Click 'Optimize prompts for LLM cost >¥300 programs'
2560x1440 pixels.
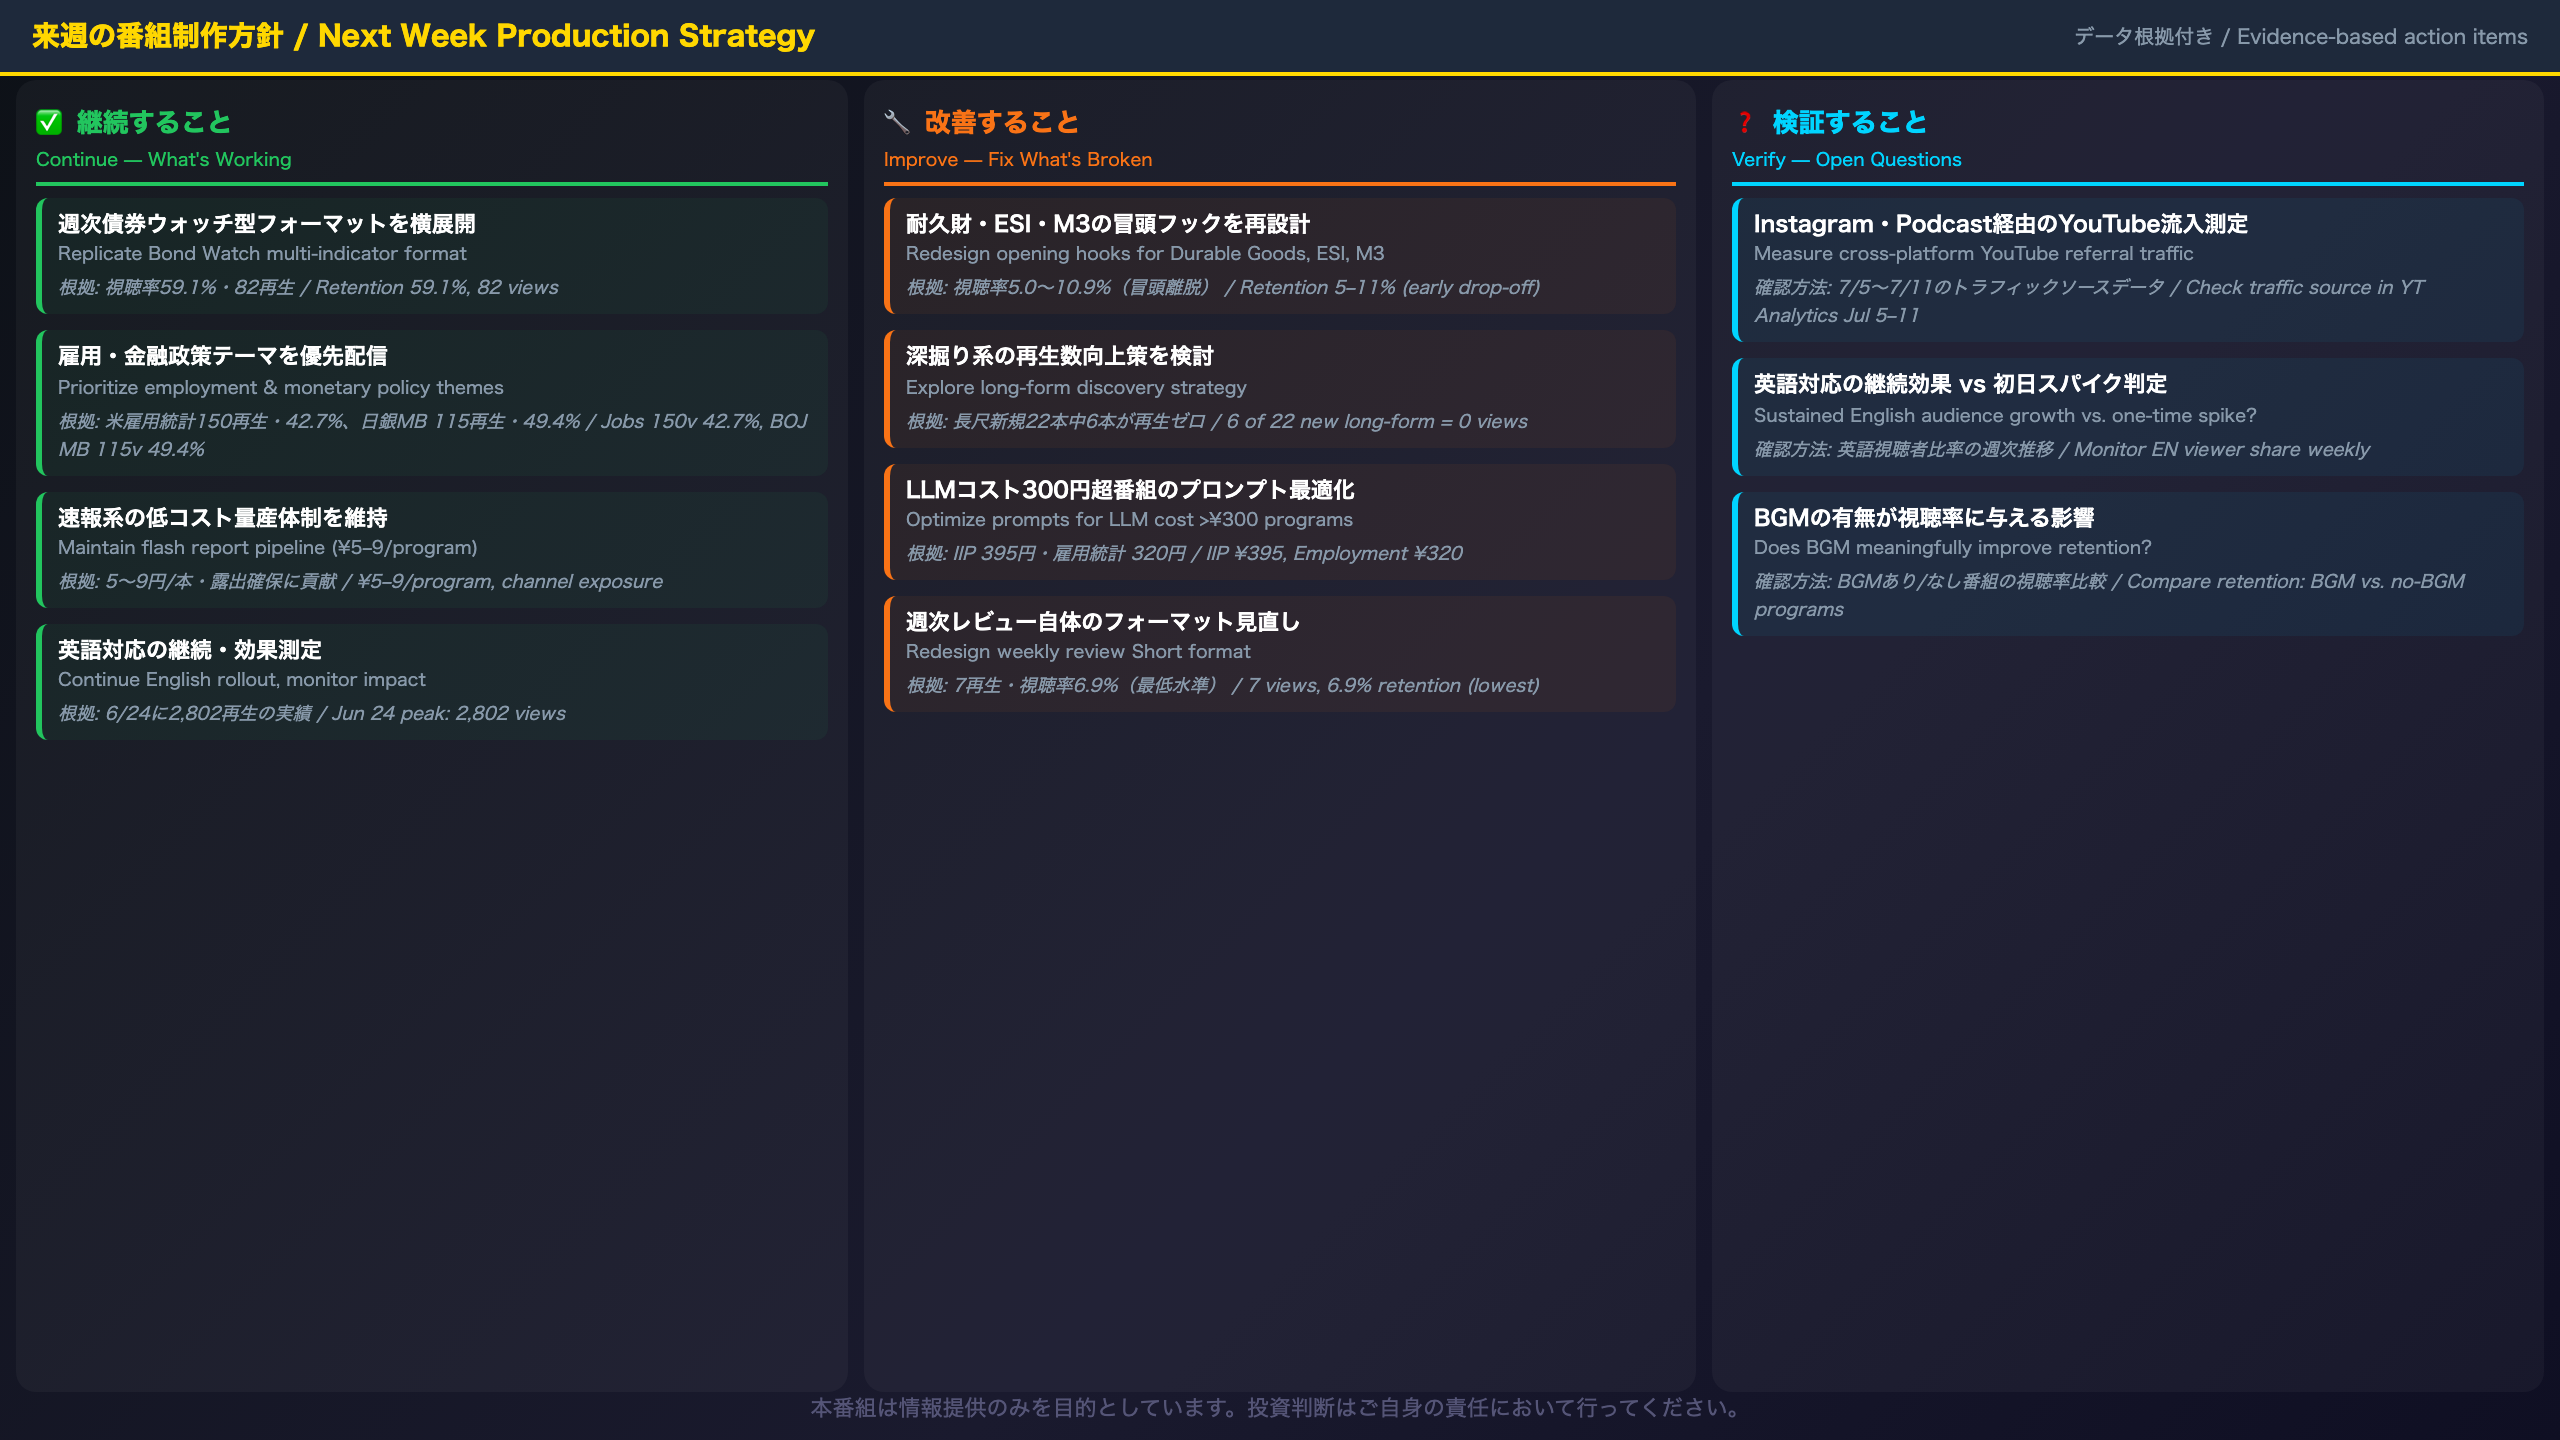pos(1129,520)
